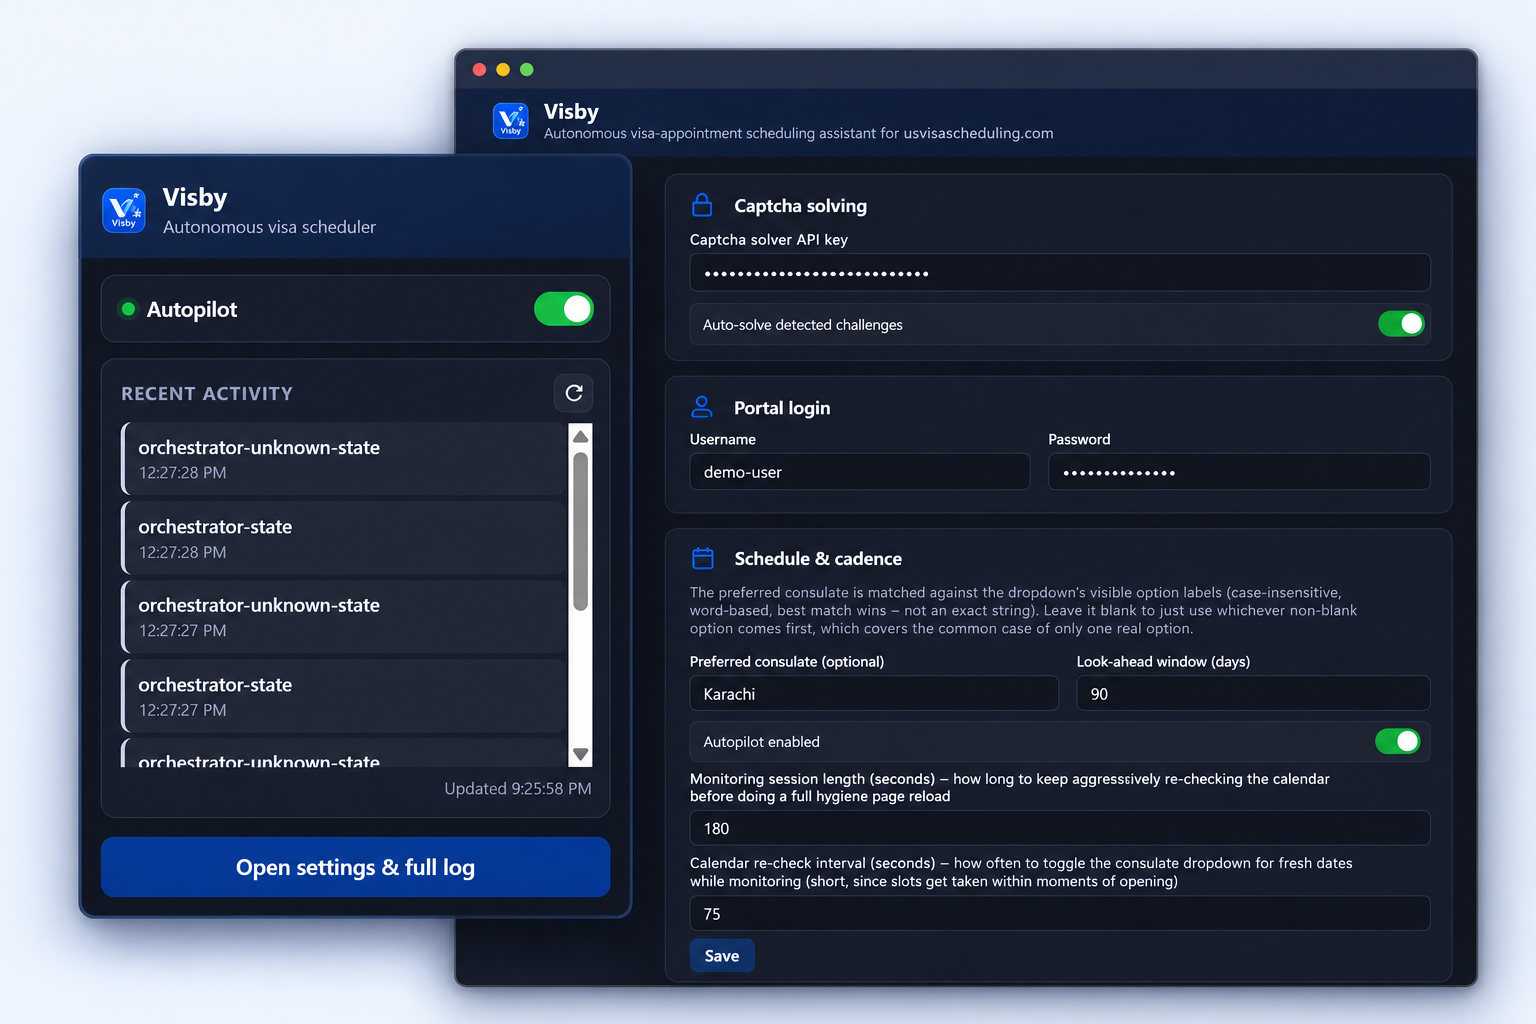Click the Preferred consulate field with Karachi
The image size is (1536, 1024).
(x=874, y=693)
